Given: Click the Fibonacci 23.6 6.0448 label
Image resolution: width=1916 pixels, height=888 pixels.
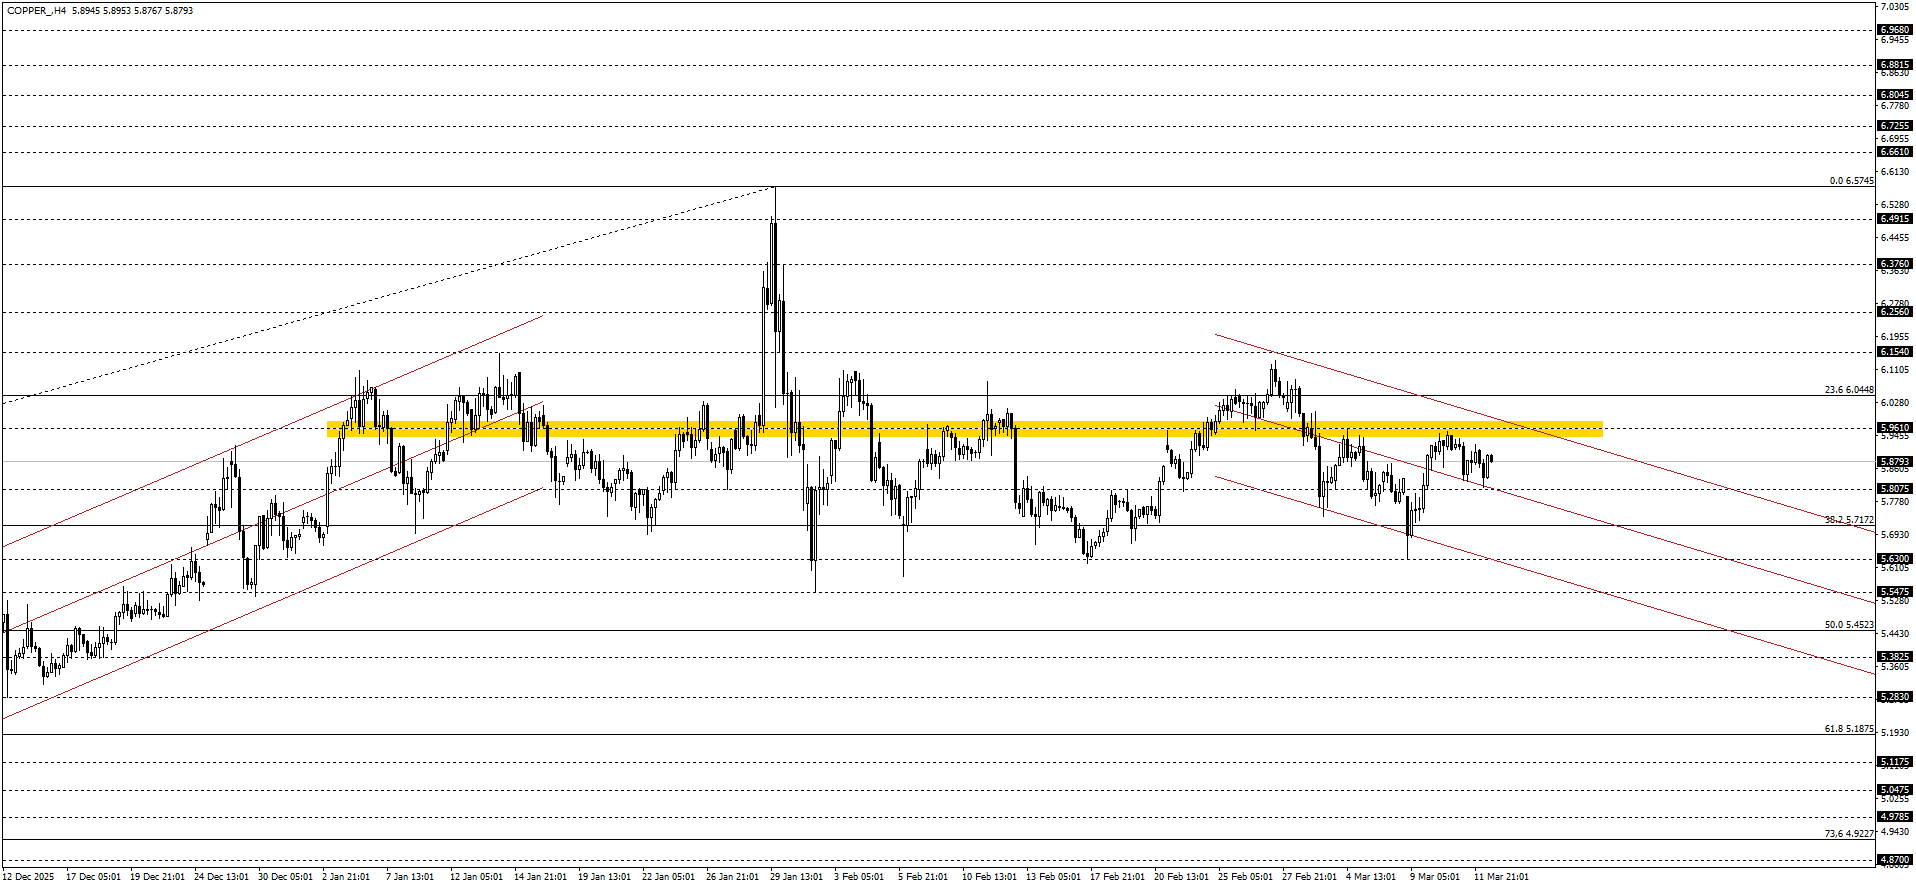Looking at the screenshot, I should [1849, 390].
